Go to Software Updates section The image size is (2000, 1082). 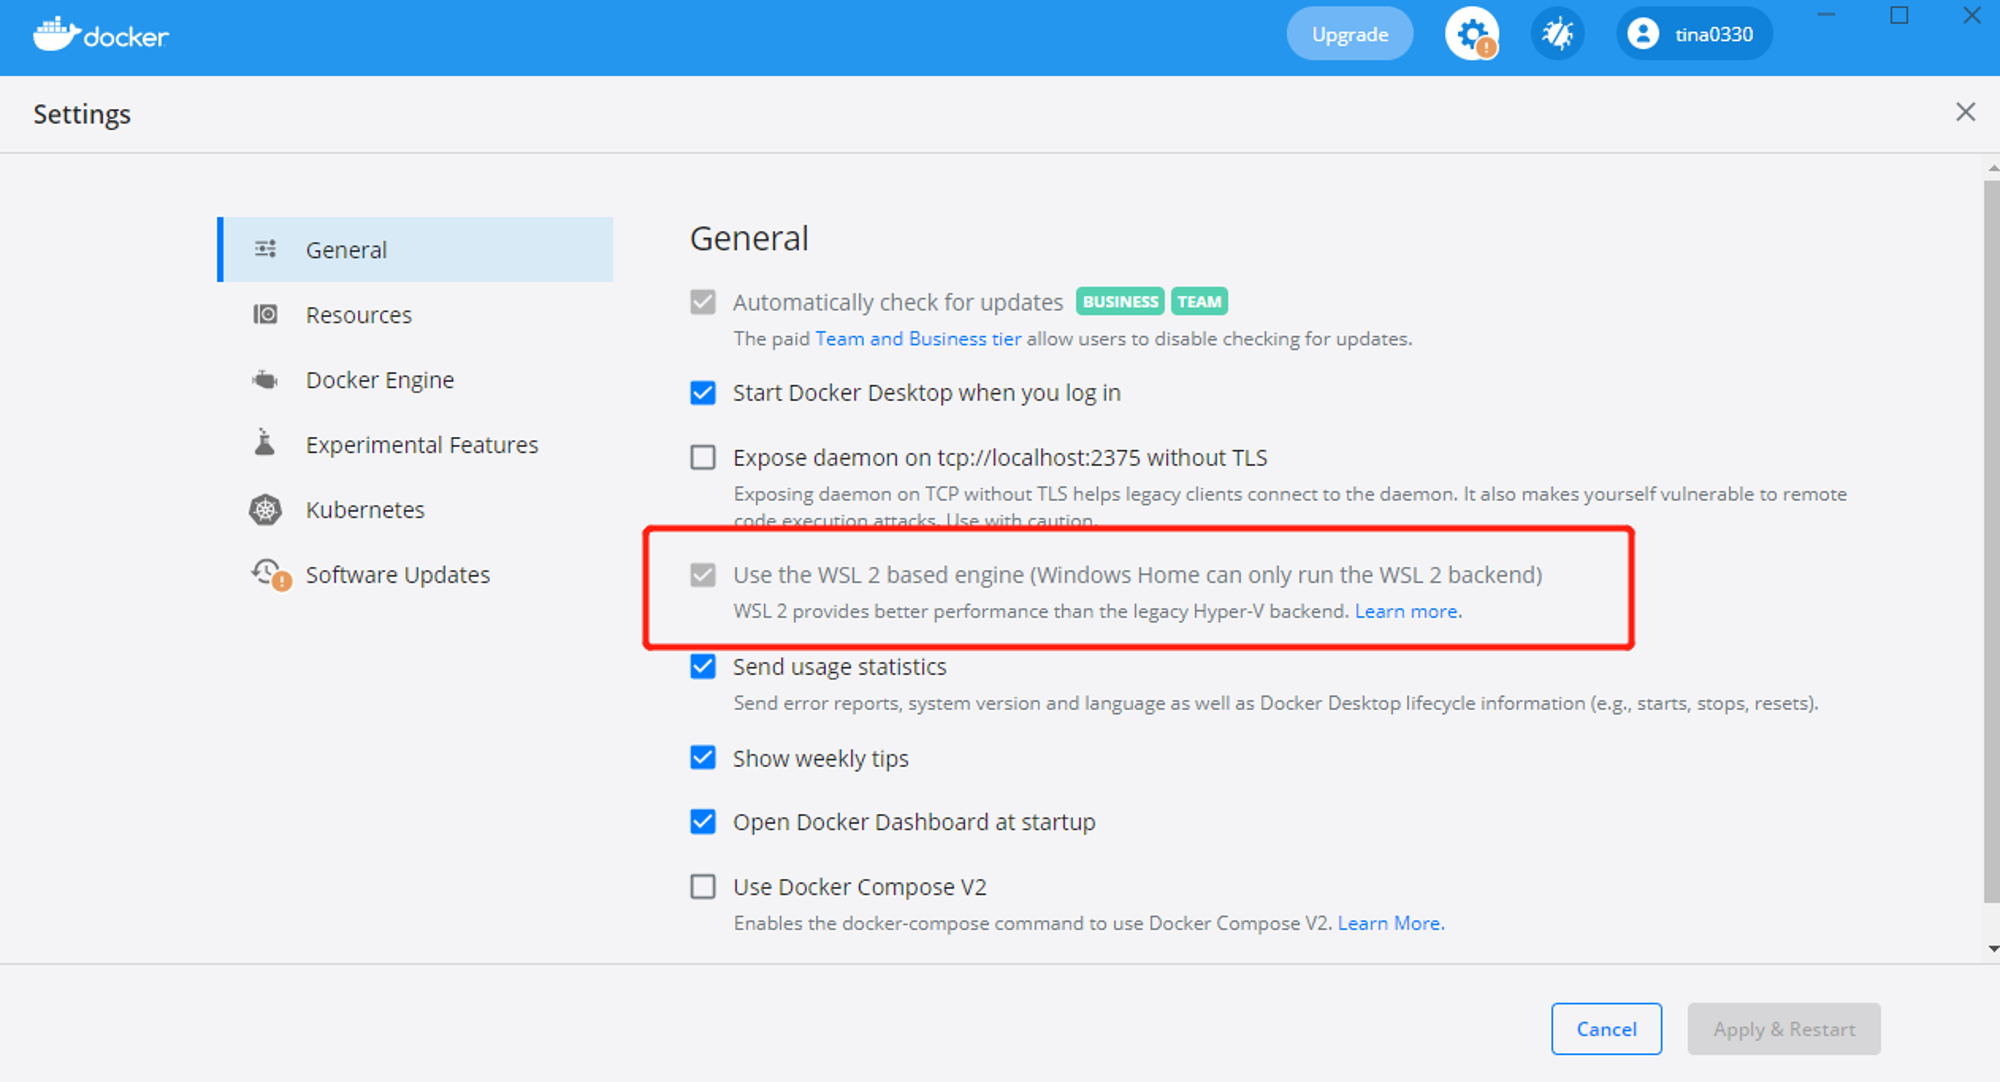point(415,575)
